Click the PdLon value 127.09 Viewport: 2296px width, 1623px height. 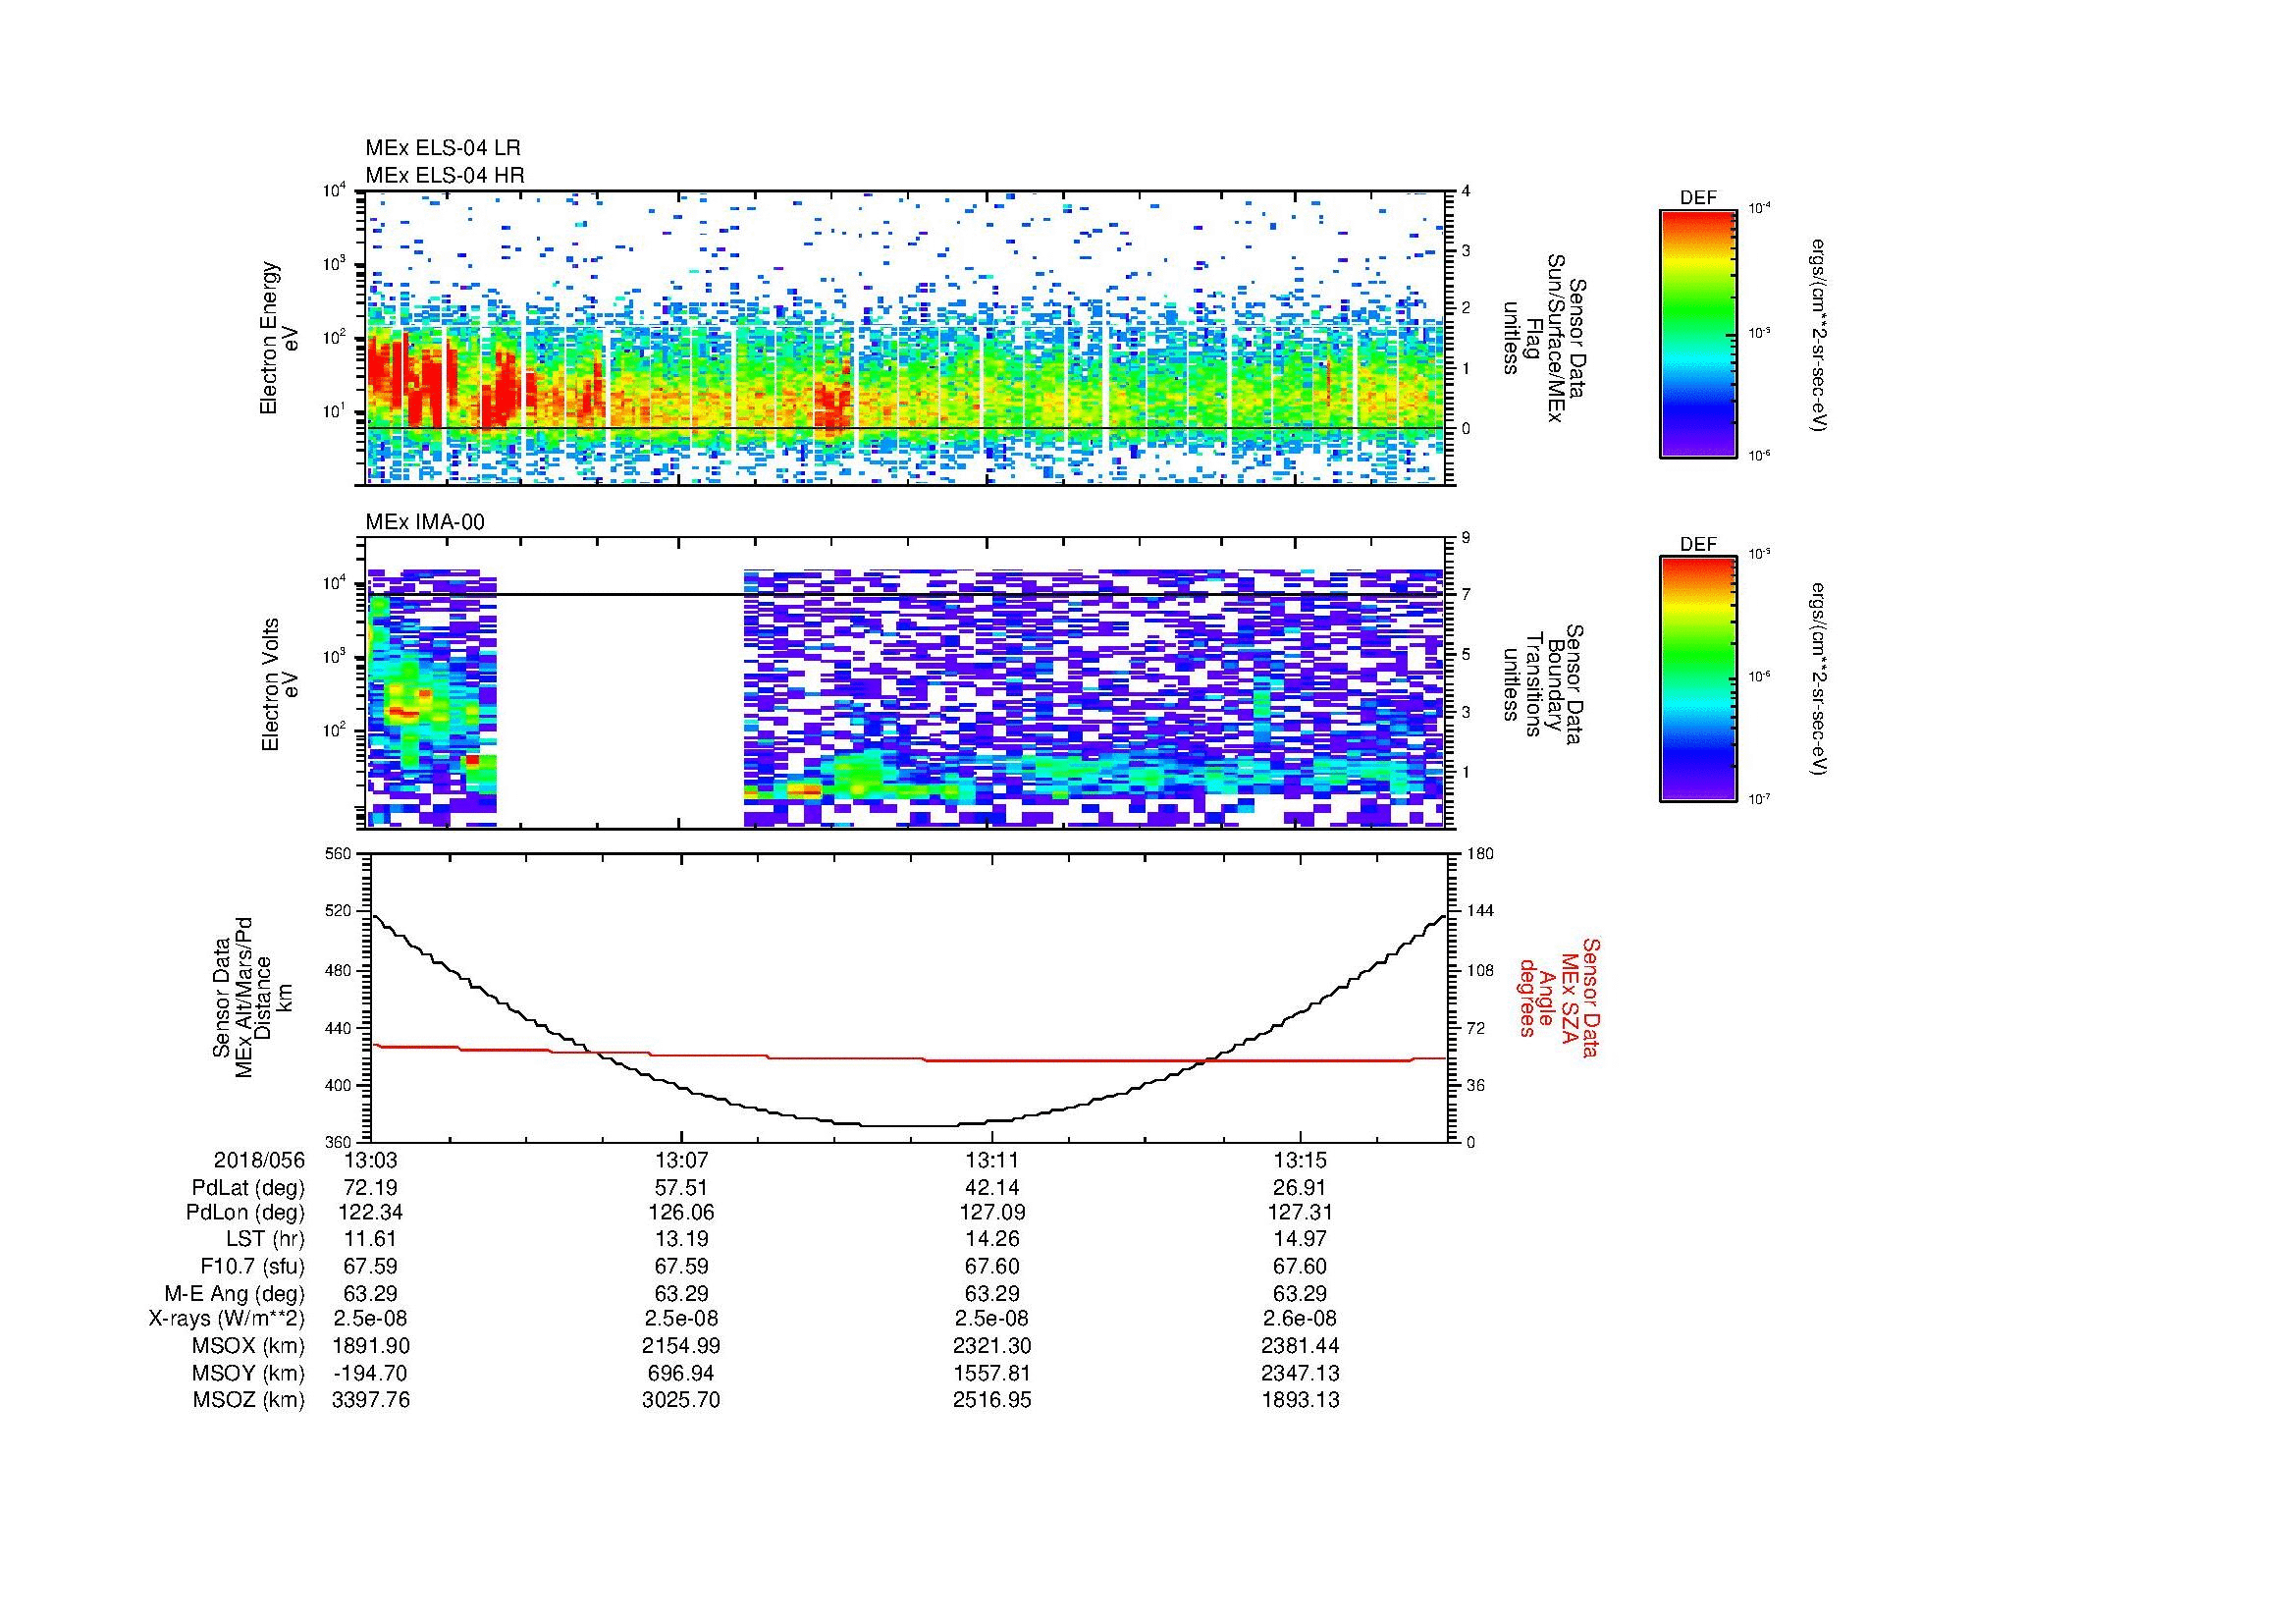click(991, 1213)
